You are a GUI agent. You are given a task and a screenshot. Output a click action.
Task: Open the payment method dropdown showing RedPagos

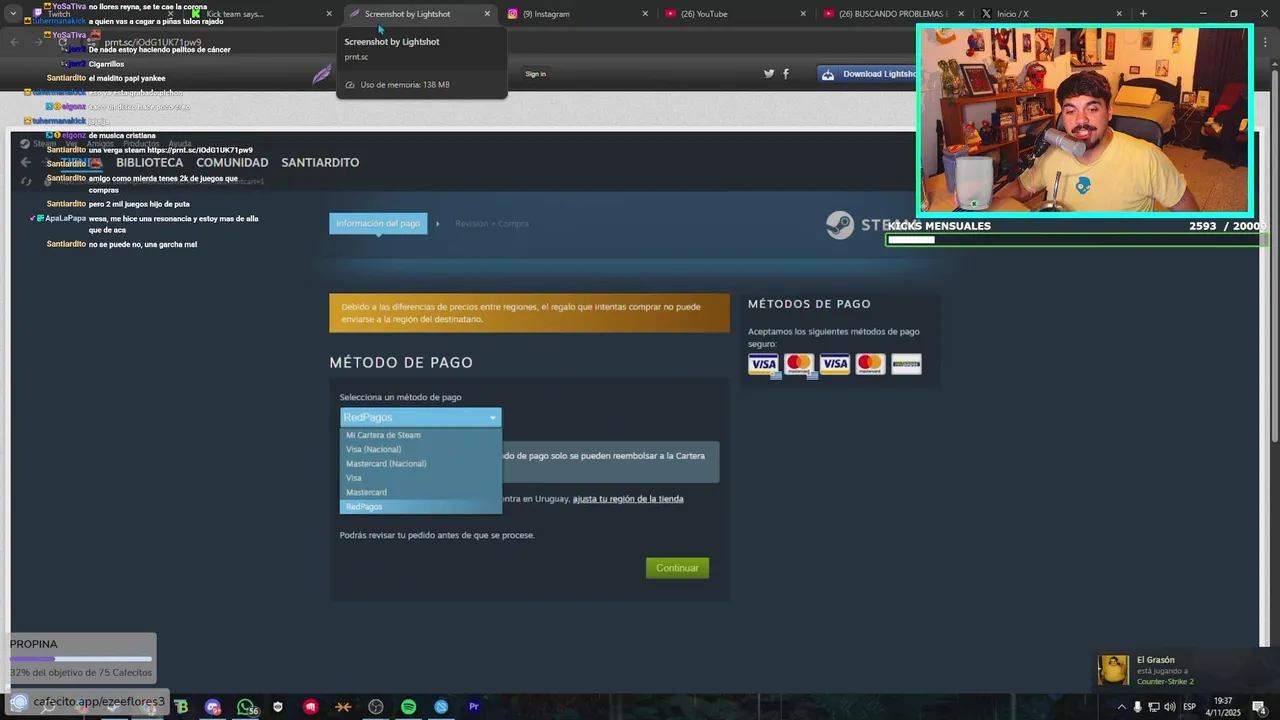point(420,417)
